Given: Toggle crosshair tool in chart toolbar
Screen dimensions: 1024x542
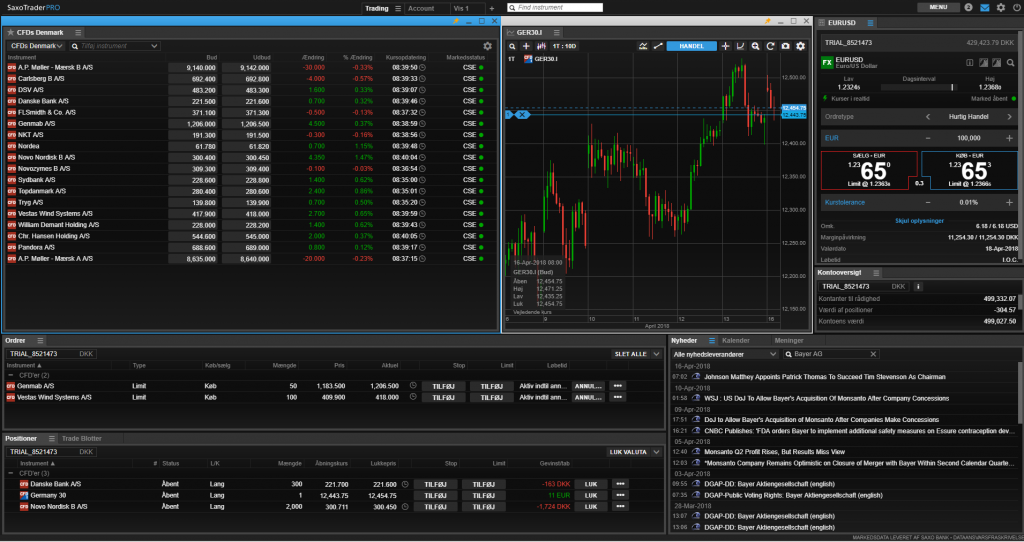Looking at the screenshot, I should 725,46.
